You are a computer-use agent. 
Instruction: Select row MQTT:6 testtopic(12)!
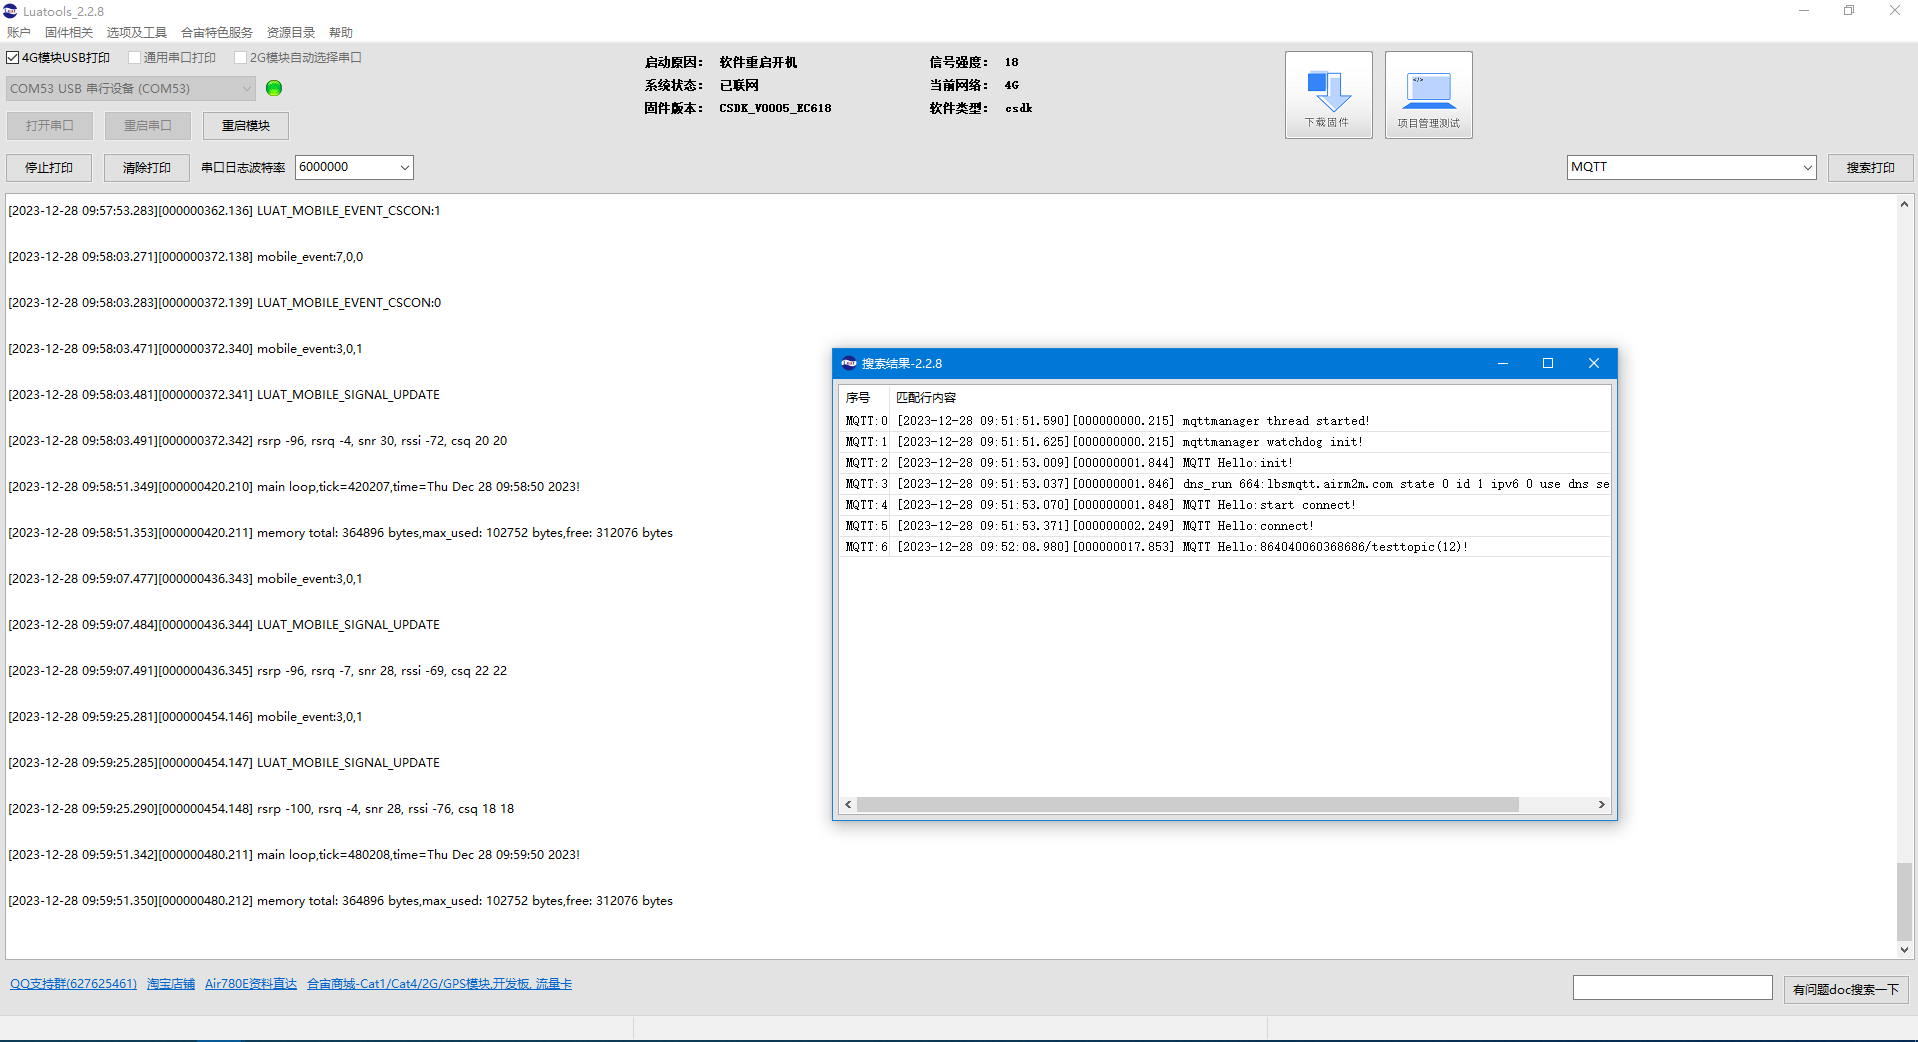pyautogui.click(x=1225, y=547)
